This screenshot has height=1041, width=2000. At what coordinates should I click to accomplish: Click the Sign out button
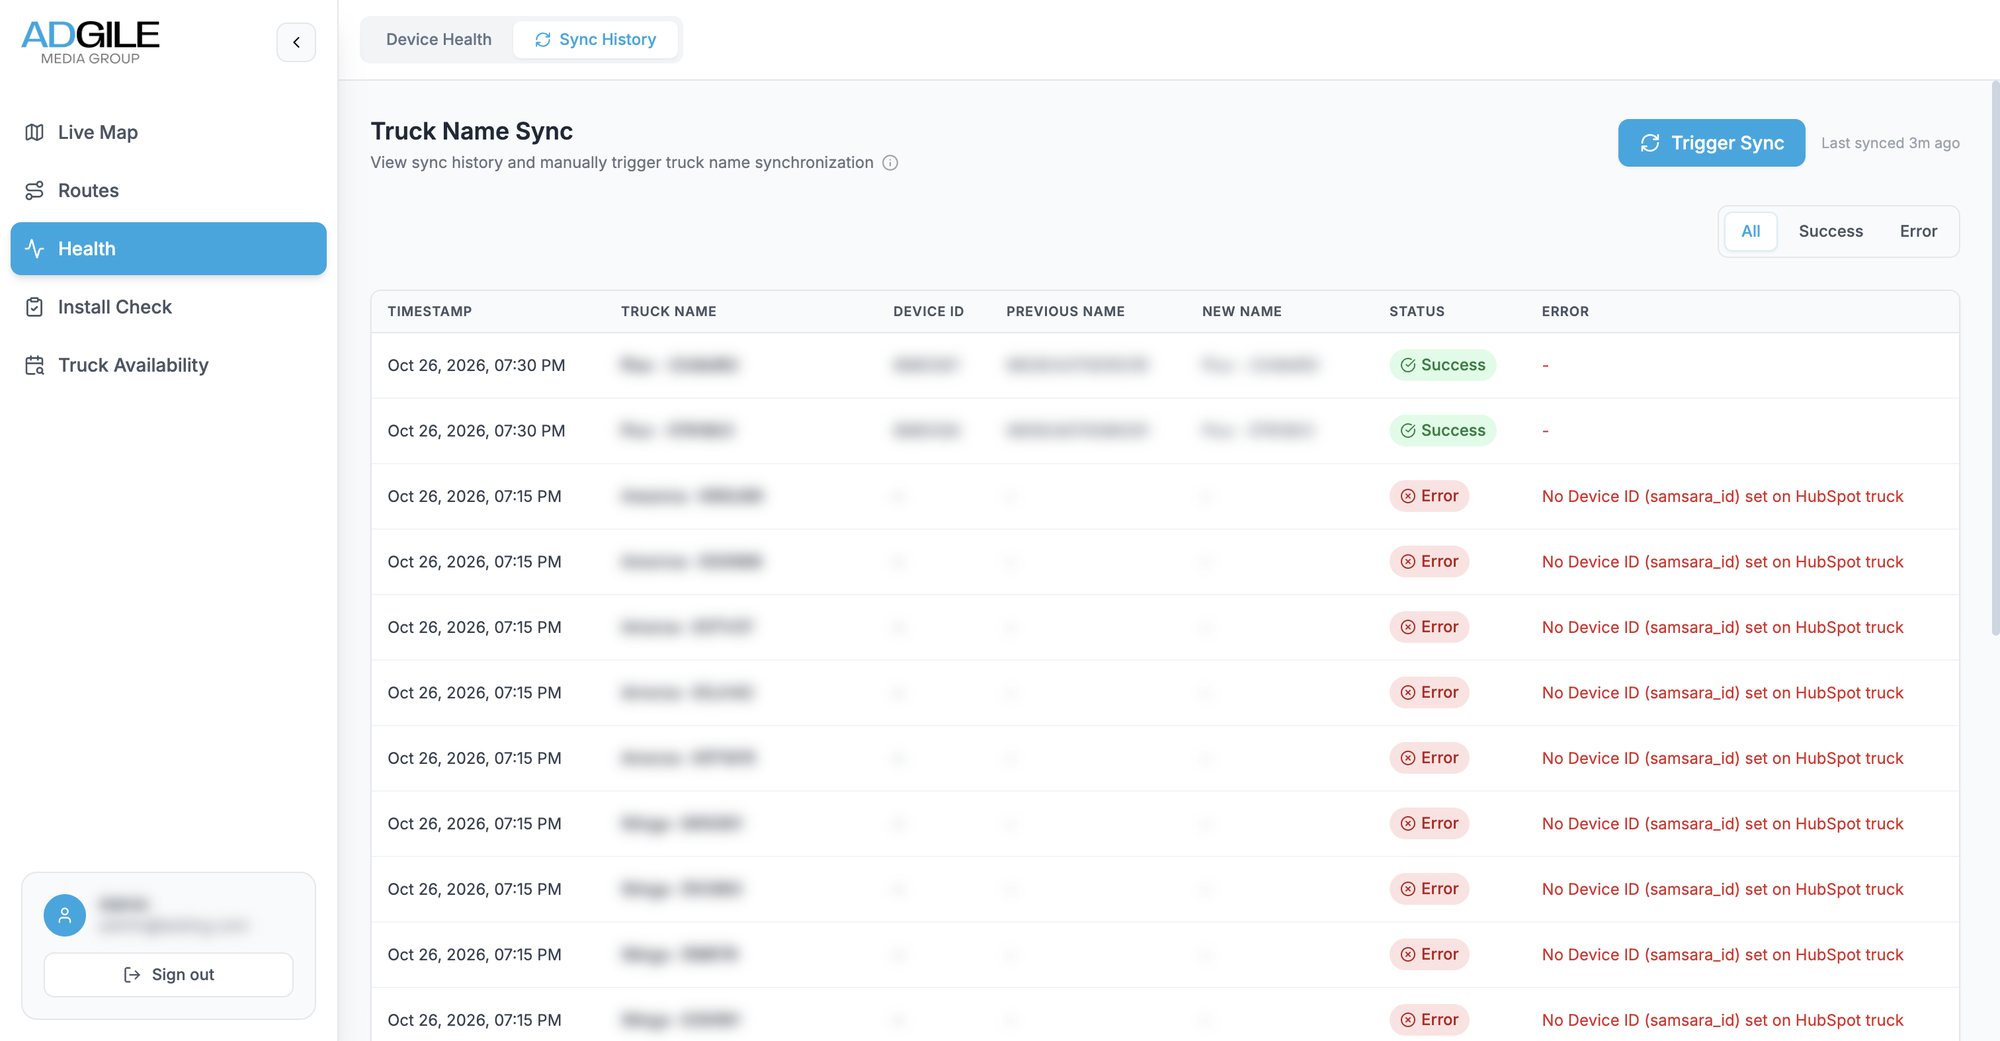[x=168, y=974]
